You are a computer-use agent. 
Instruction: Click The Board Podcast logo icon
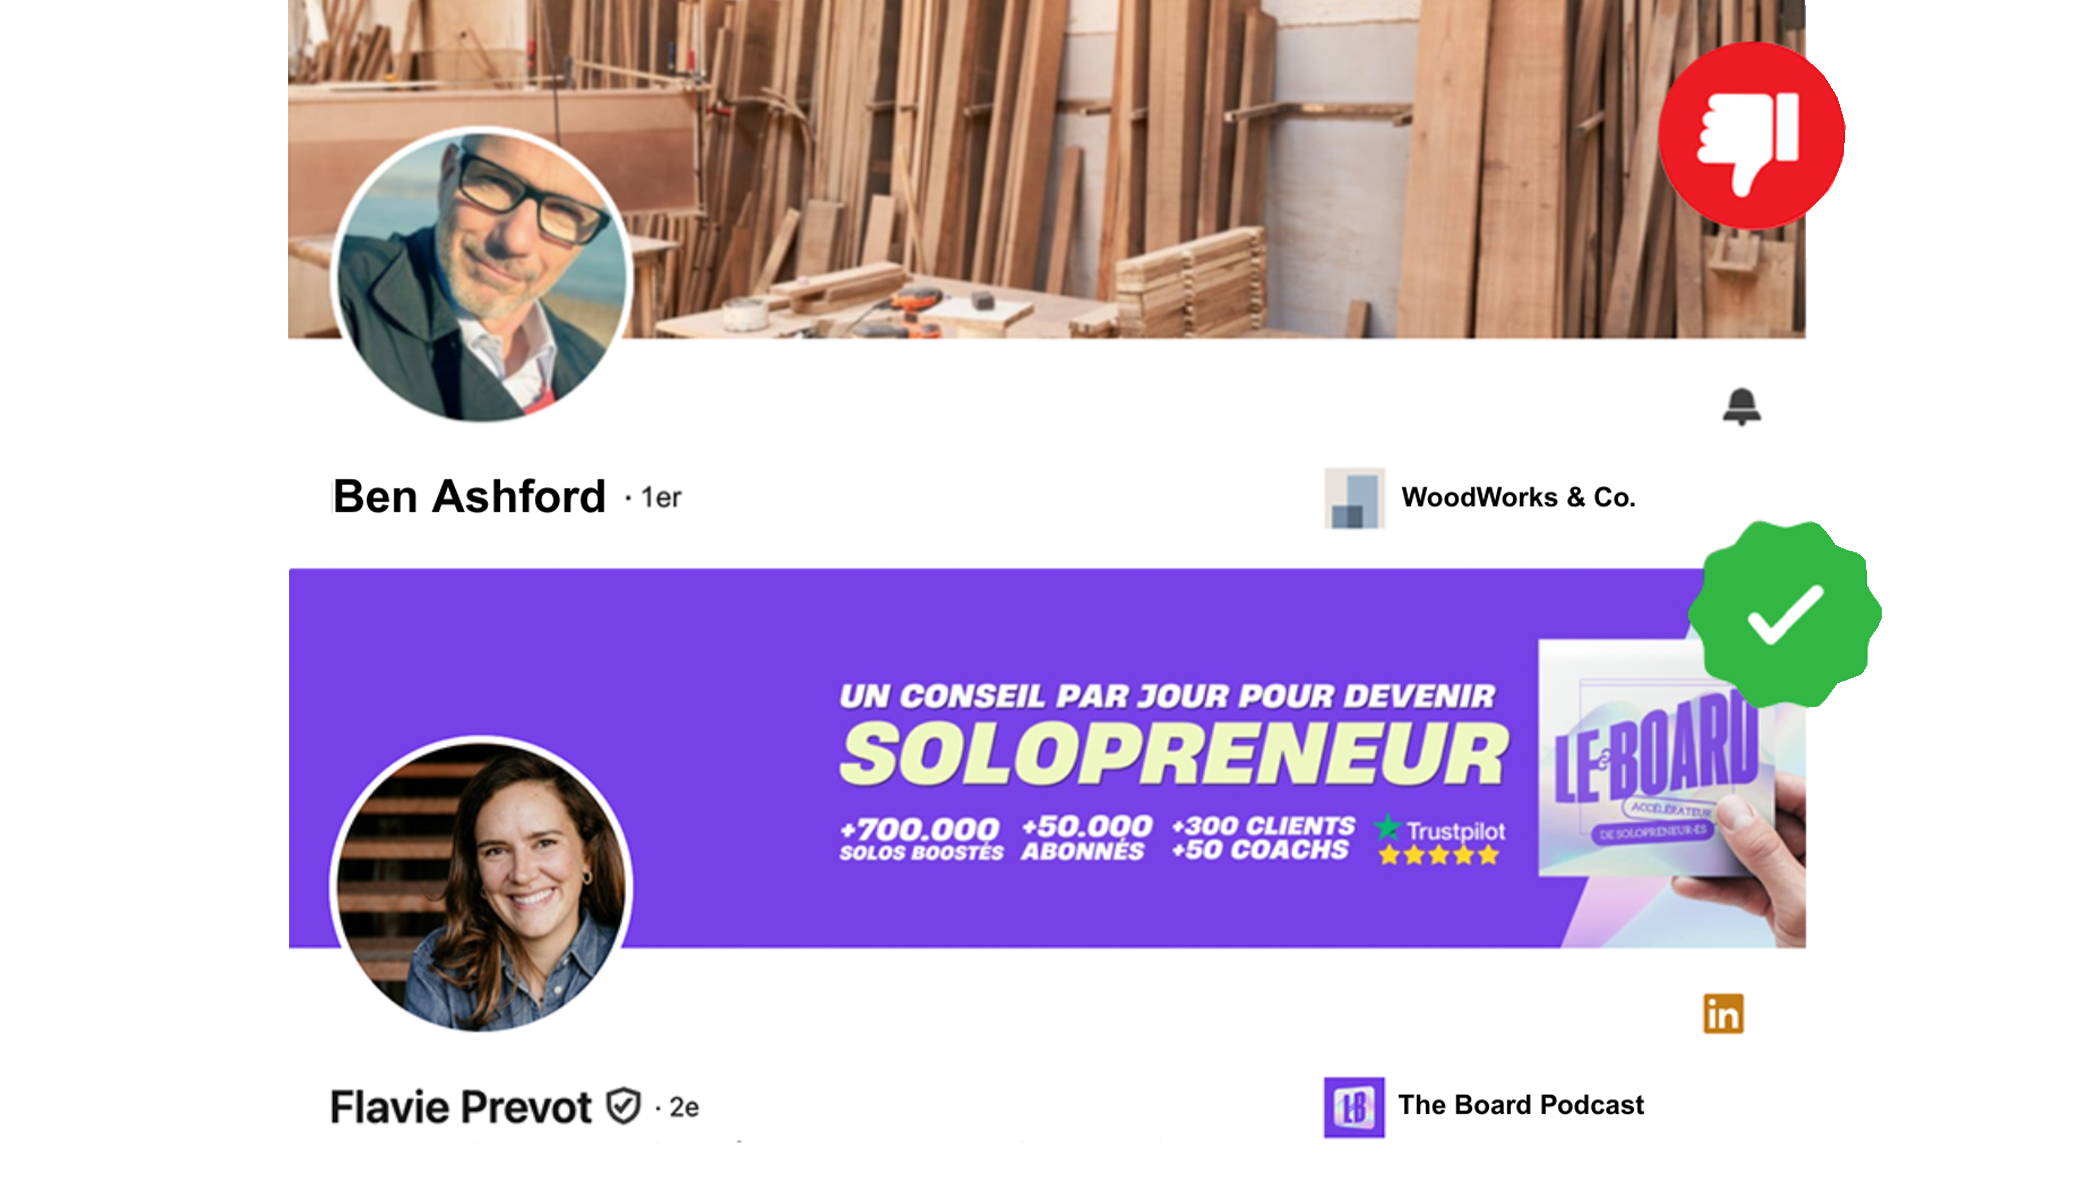(x=1354, y=1107)
